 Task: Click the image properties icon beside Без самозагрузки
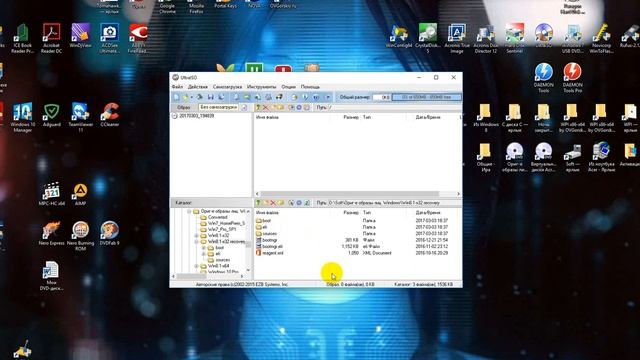pos(244,107)
